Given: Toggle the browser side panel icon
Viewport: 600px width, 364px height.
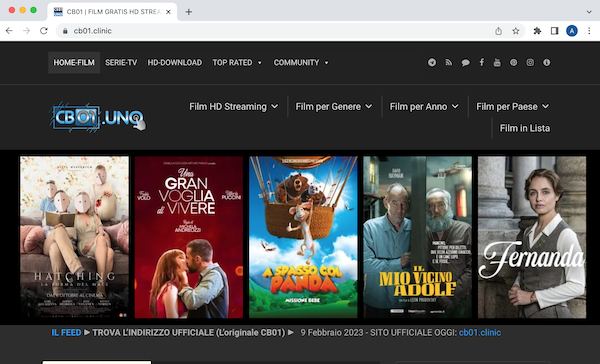Looking at the screenshot, I should point(554,31).
